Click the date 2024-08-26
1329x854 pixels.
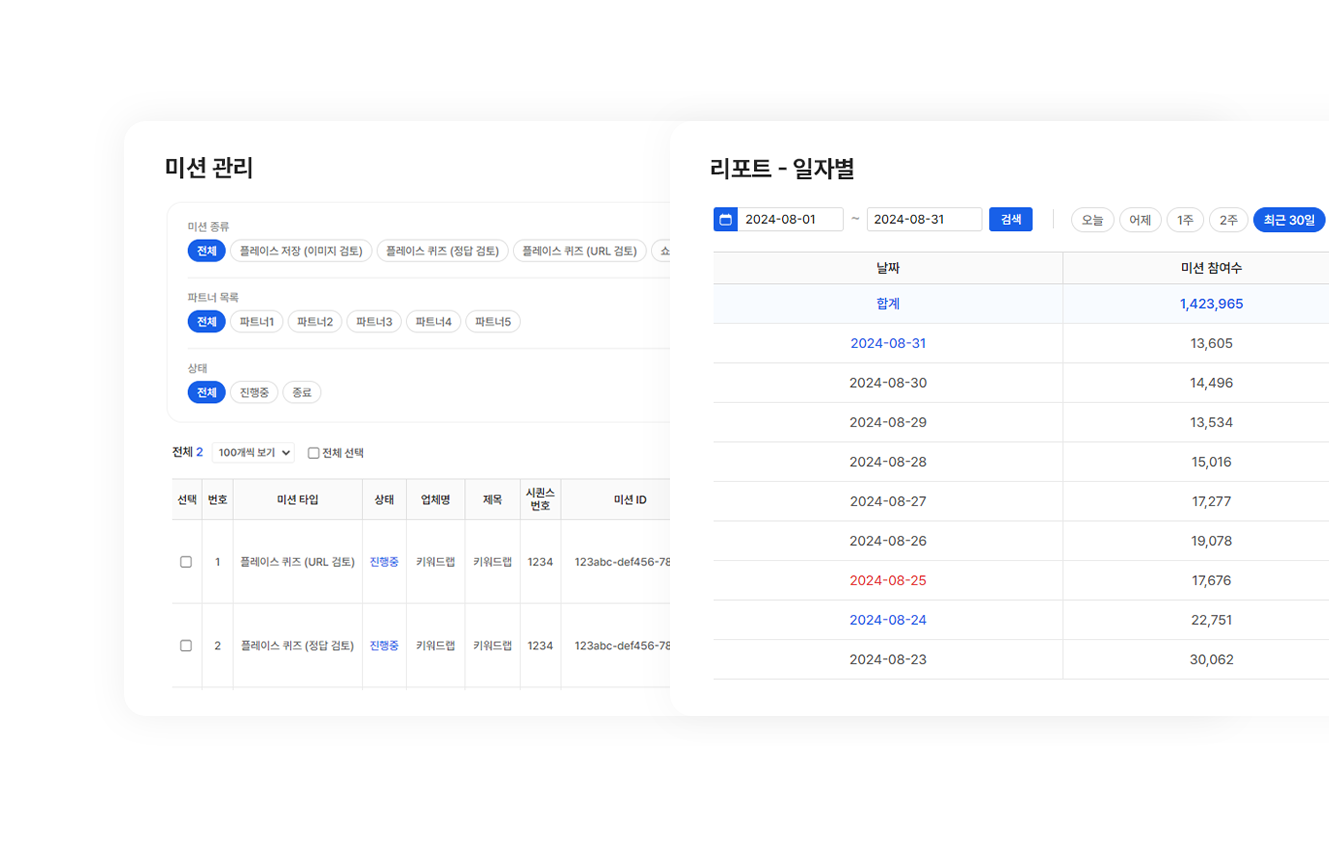coord(888,541)
